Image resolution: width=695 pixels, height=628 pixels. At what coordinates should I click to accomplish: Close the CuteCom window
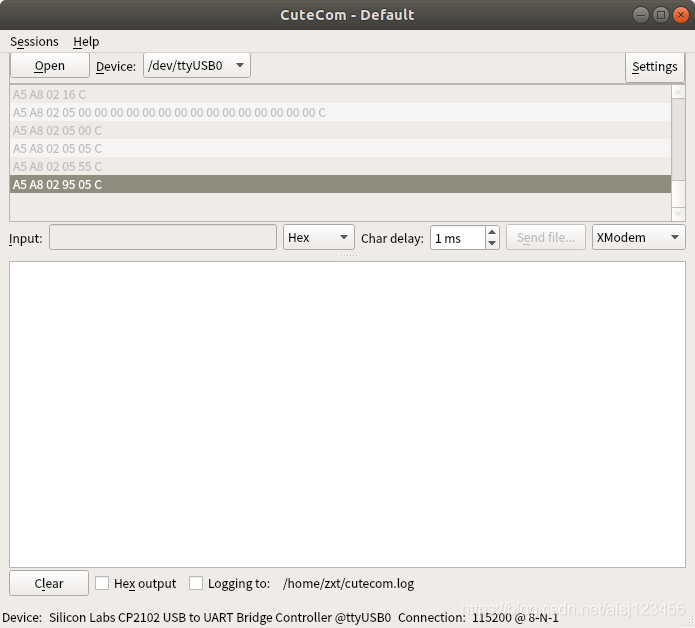680,15
